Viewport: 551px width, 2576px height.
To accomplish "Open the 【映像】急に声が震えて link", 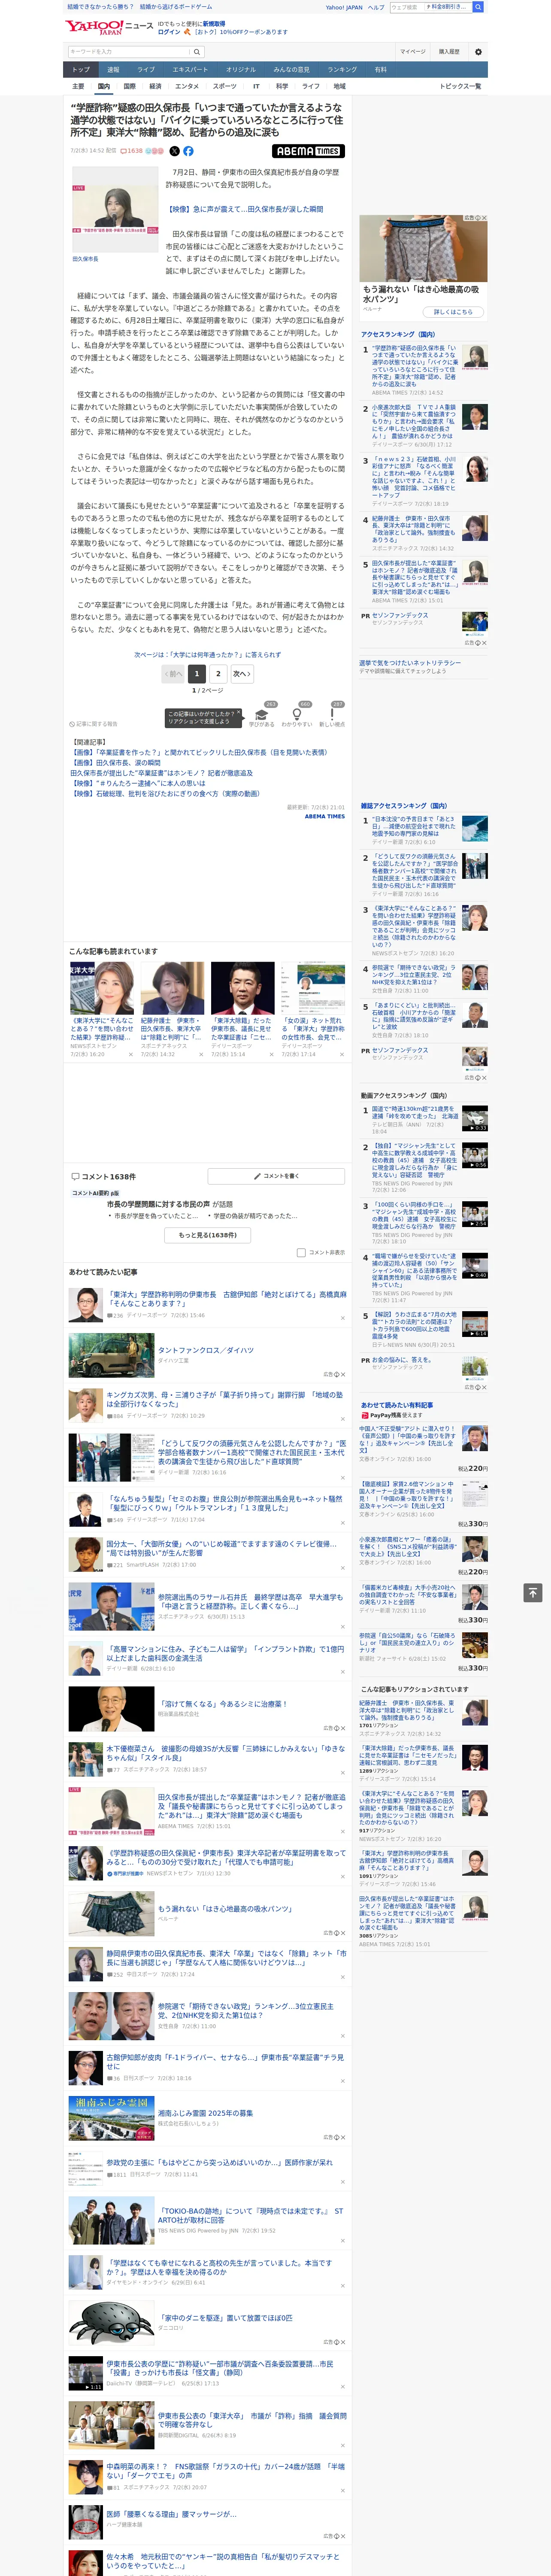I will (245, 209).
